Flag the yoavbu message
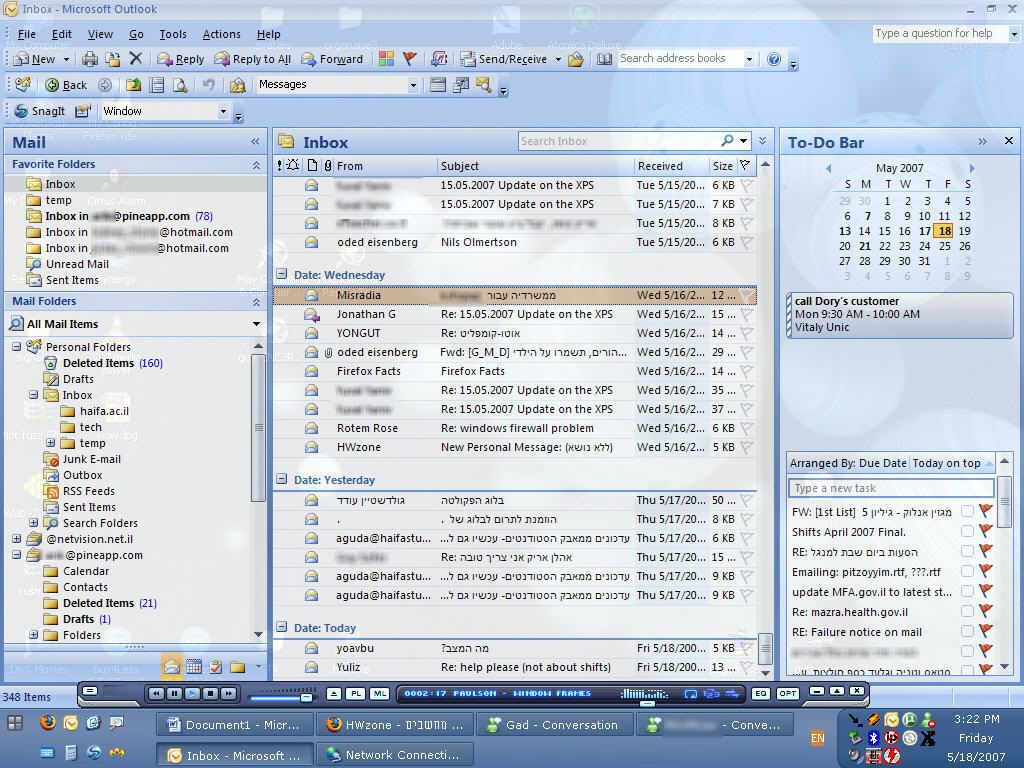 pos(746,648)
